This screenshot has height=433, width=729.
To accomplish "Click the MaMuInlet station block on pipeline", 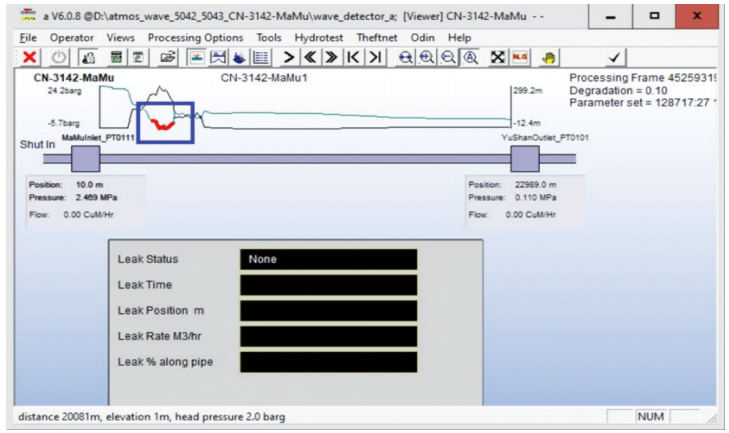I will 86,158.
